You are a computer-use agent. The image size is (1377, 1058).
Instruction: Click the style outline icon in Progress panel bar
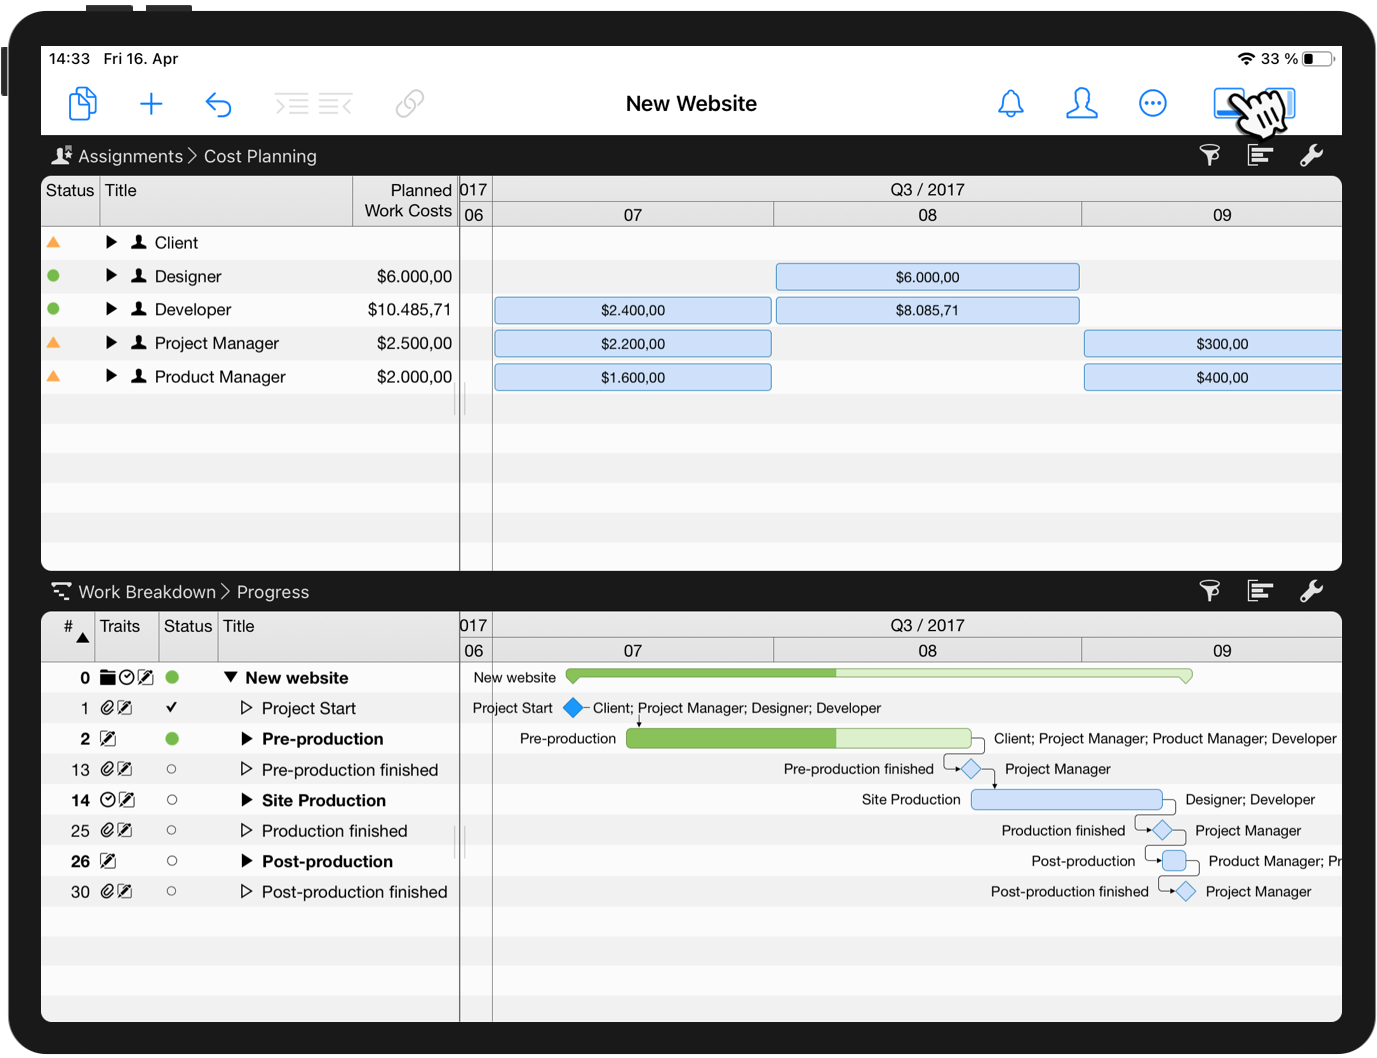pyautogui.click(x=1260, y=591)
